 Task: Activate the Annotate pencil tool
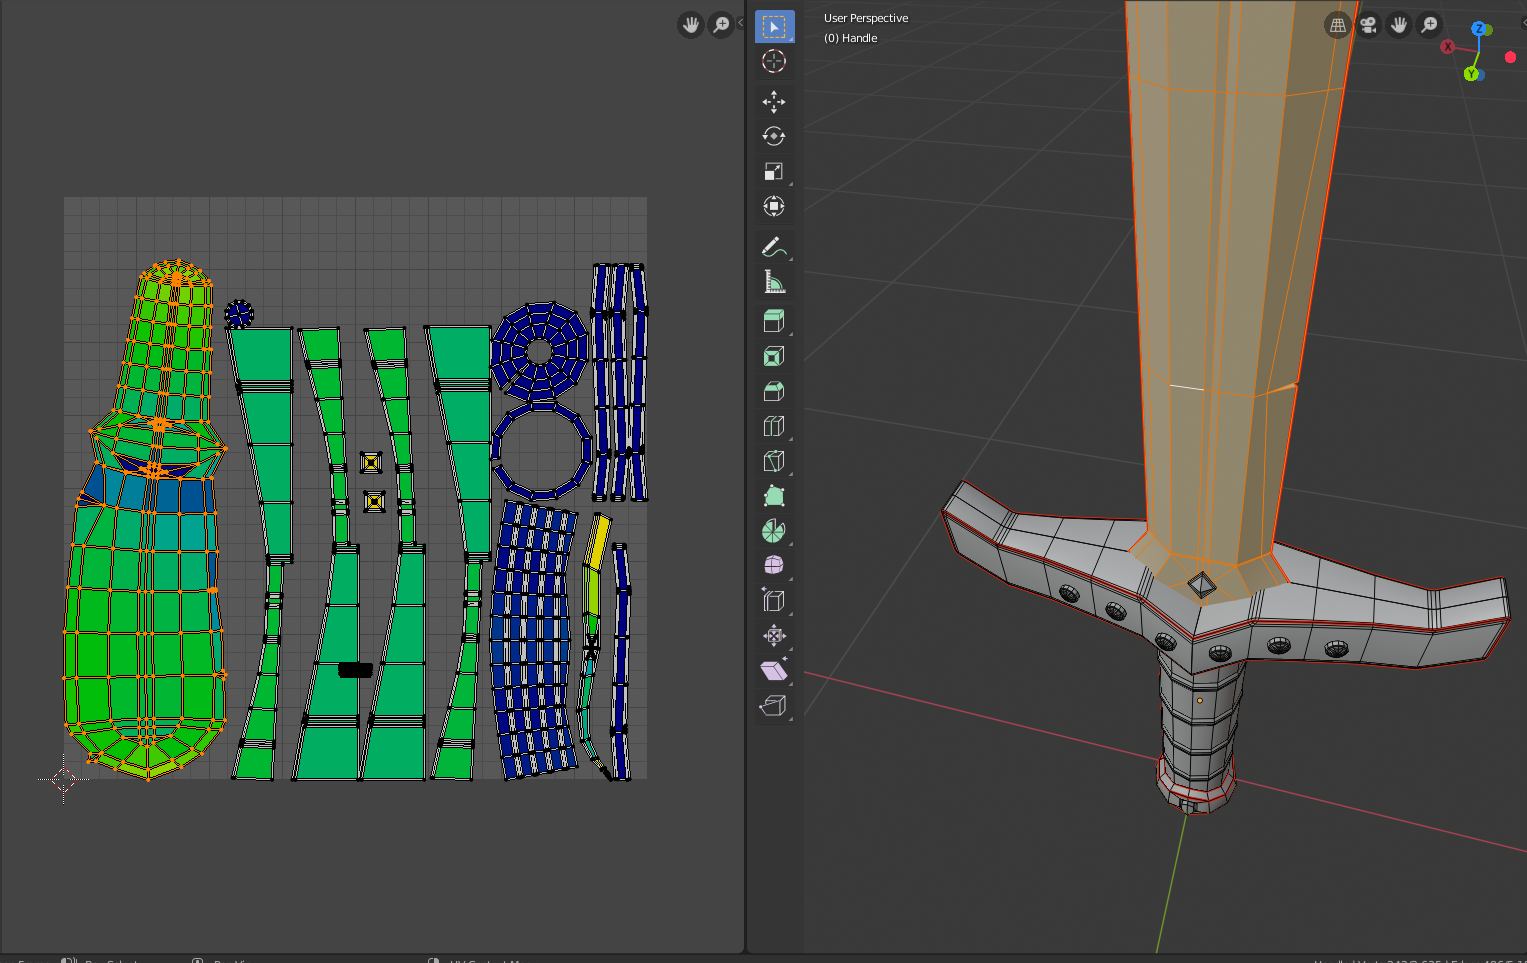pyautogui.click(x=774, y=247)
